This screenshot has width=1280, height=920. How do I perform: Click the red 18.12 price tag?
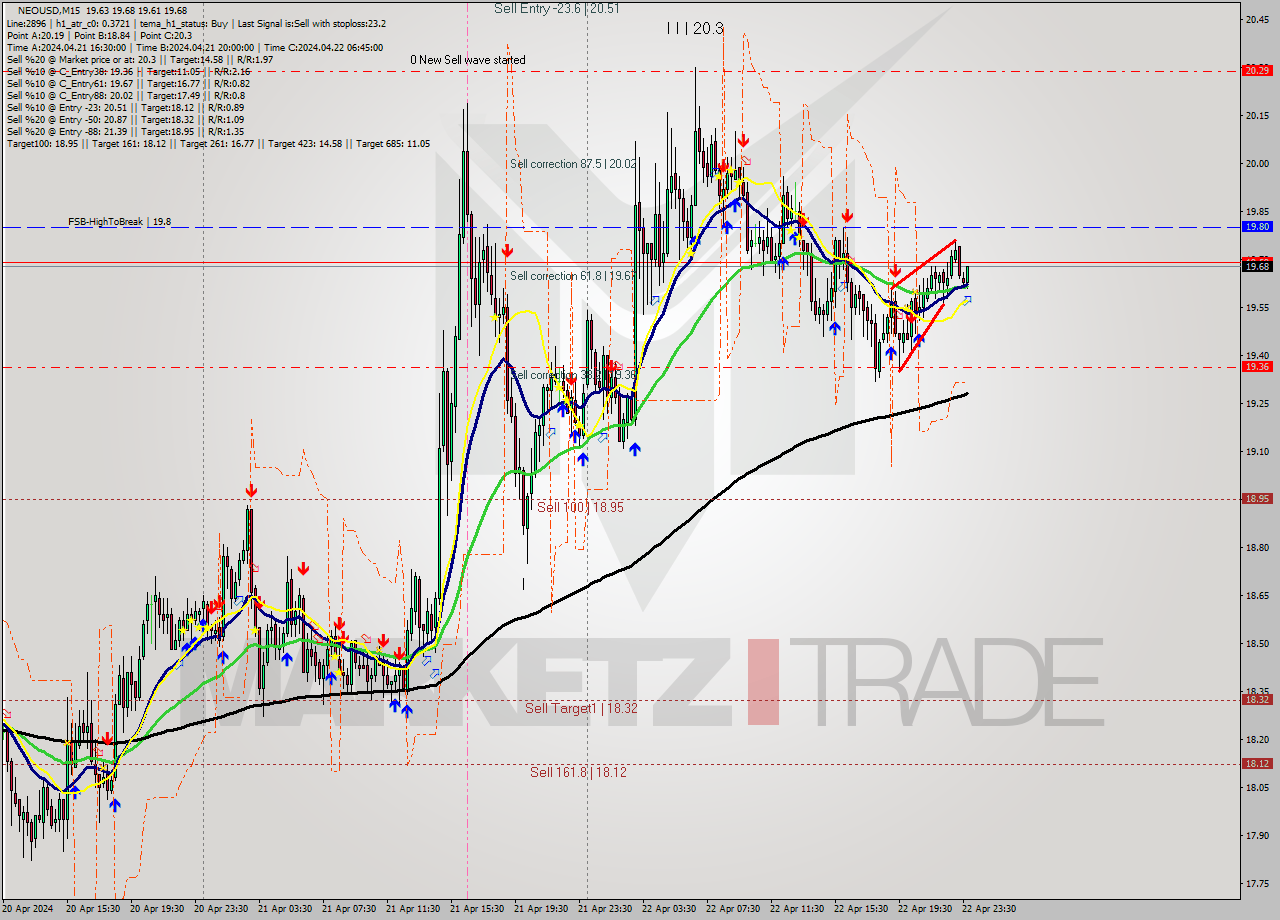pos(1257,763)
